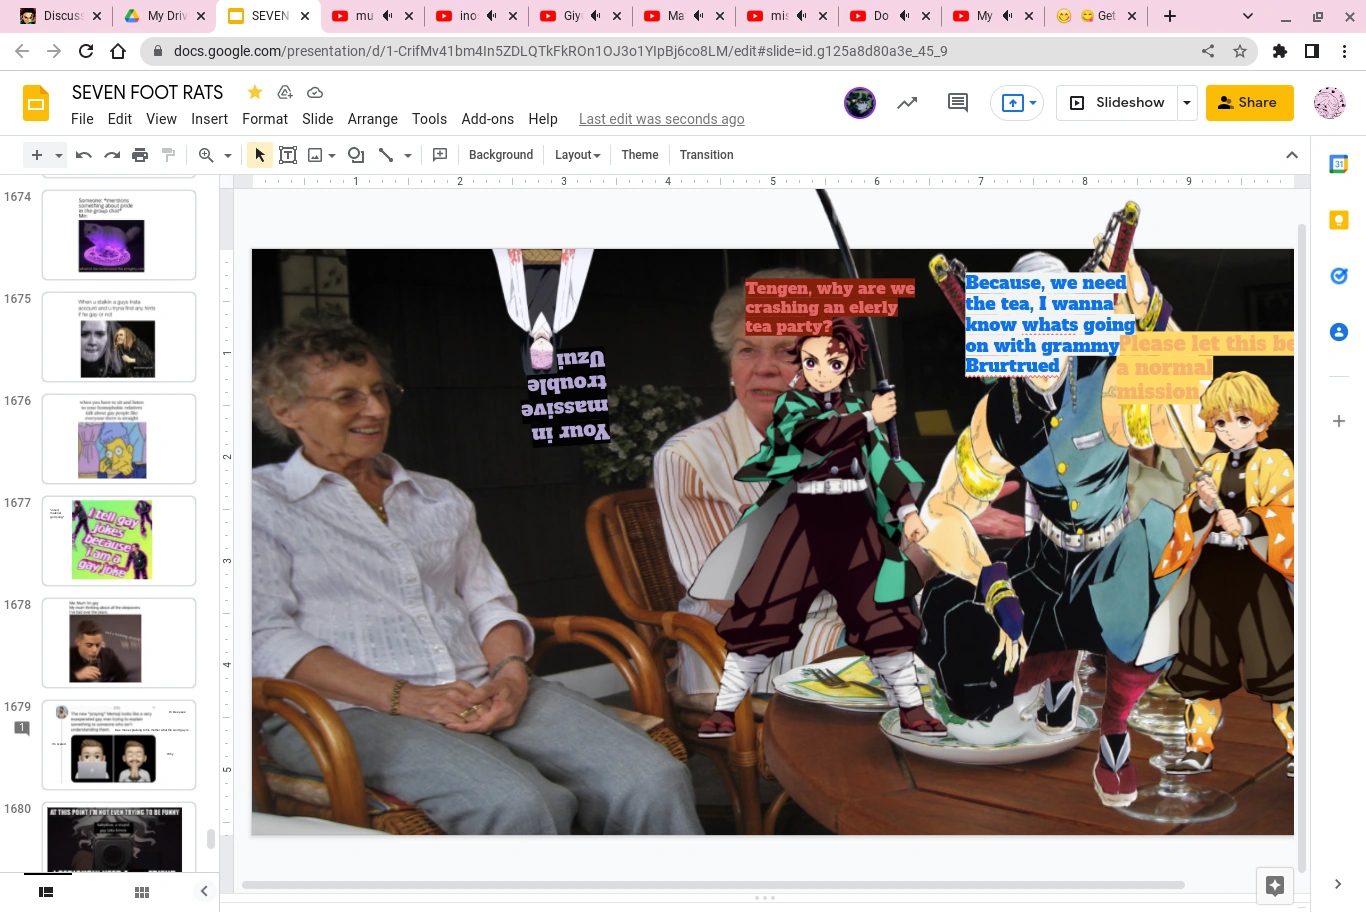1366x912 pixels.
Task: Click the Redo icon
Action: (113, 155)
